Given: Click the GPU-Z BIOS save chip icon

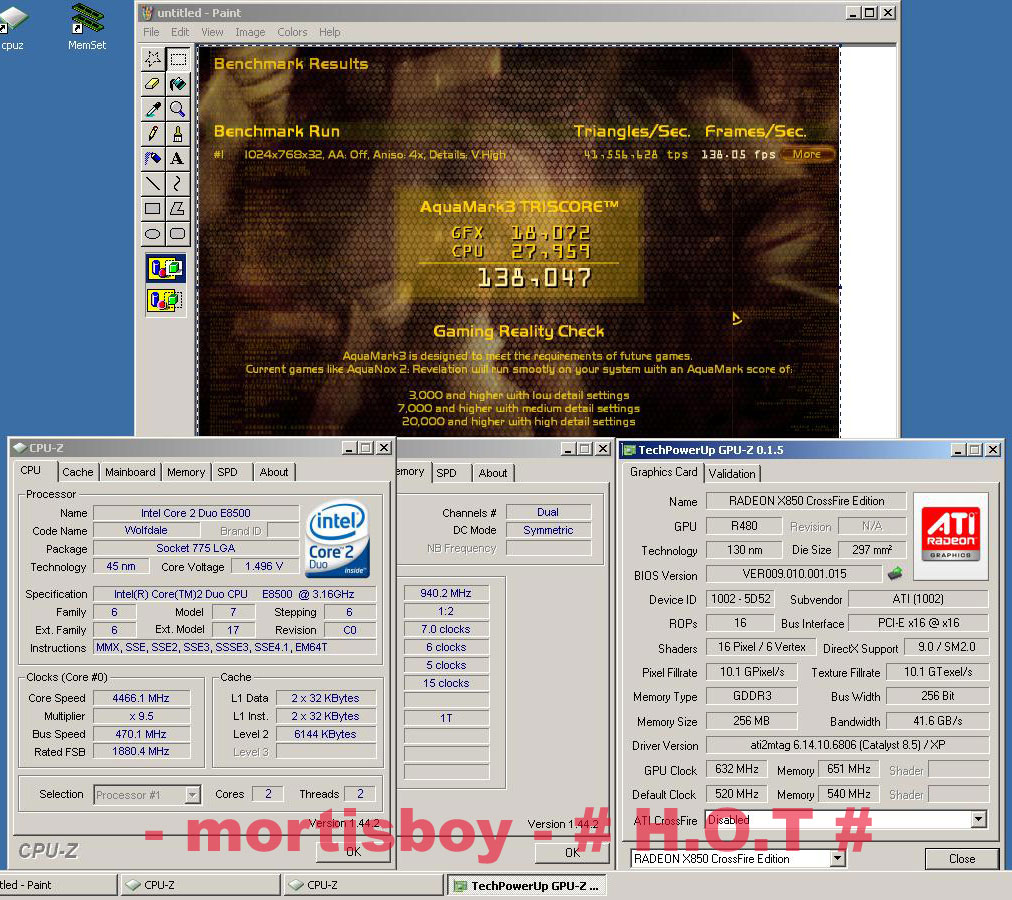Looking at the screenshot, I should [x=895, y=573].
